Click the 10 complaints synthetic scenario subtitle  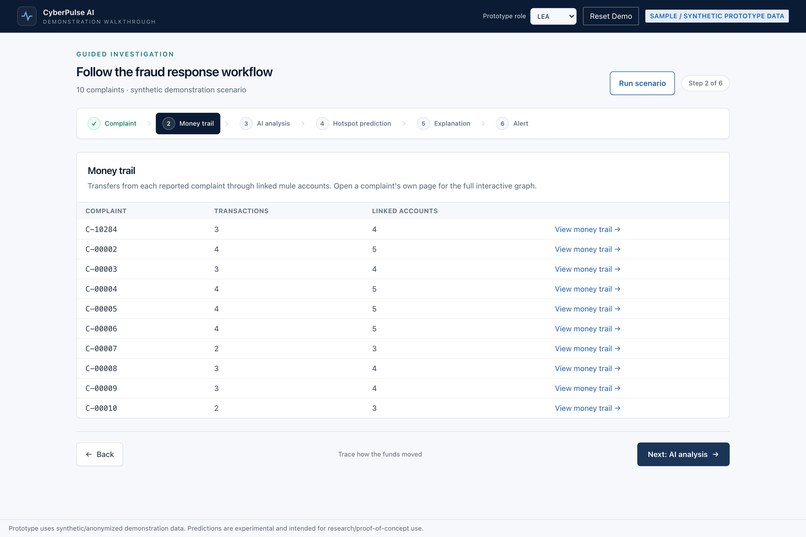[x=161, y=90]
